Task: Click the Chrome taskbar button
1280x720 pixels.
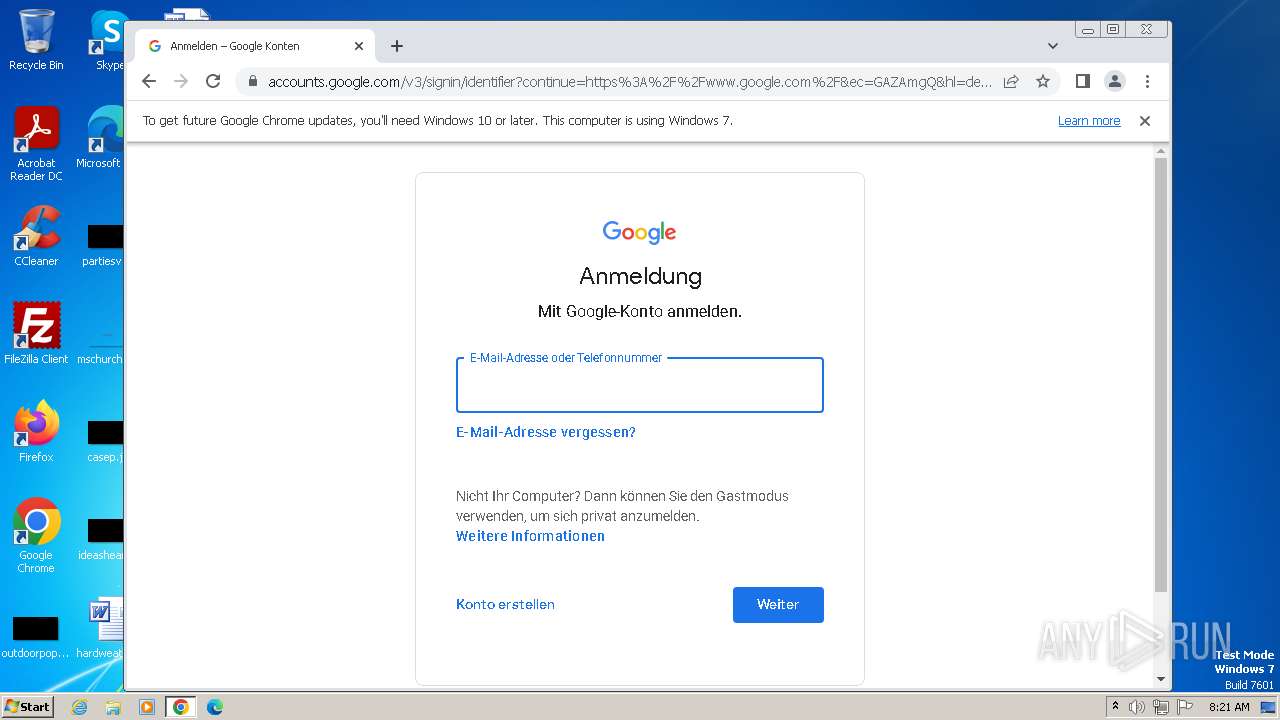Action: pyautogui.click(x=181, y=707)
